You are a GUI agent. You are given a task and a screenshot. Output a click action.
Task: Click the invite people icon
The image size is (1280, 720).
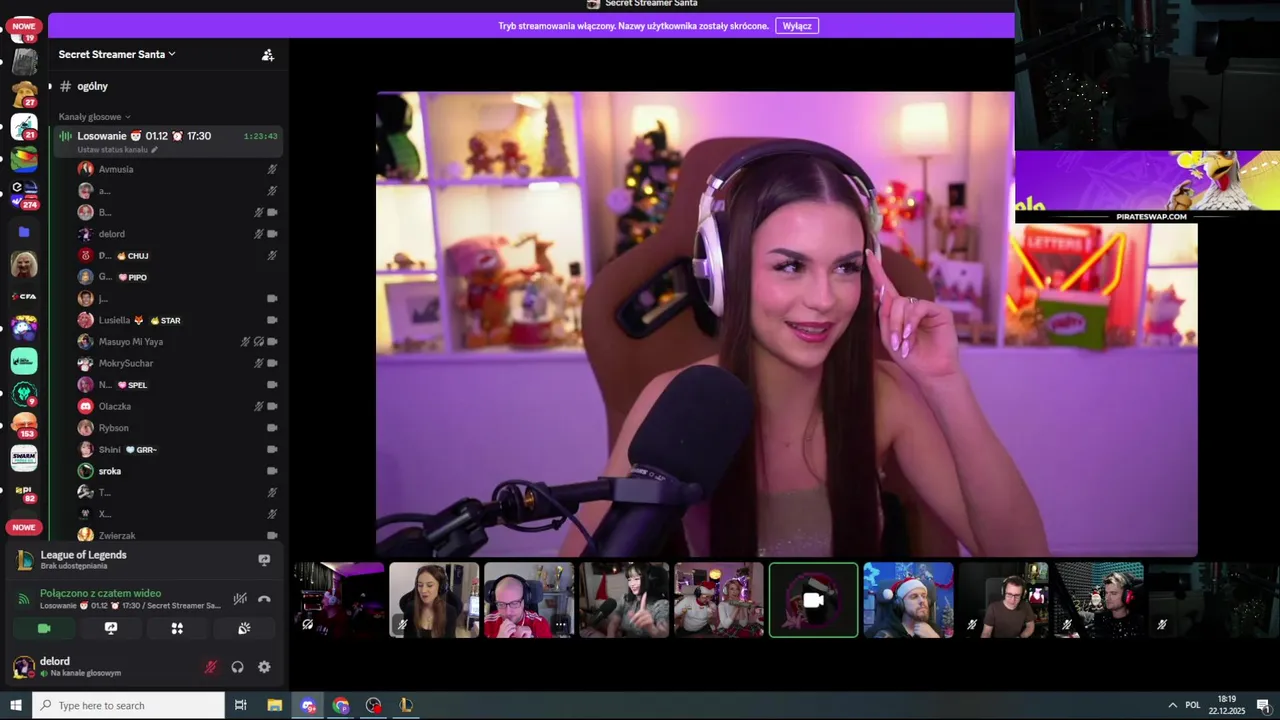267,55
